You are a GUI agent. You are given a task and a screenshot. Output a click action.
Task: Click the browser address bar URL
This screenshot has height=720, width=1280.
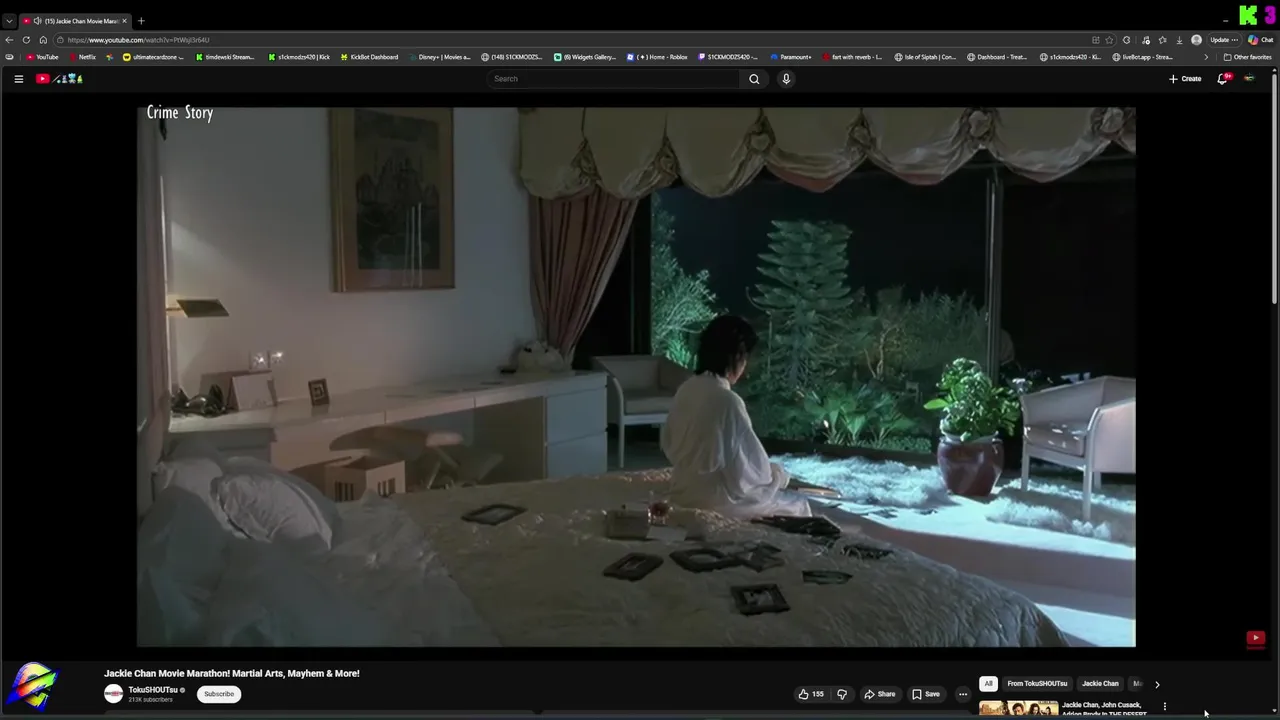(138, 40)
